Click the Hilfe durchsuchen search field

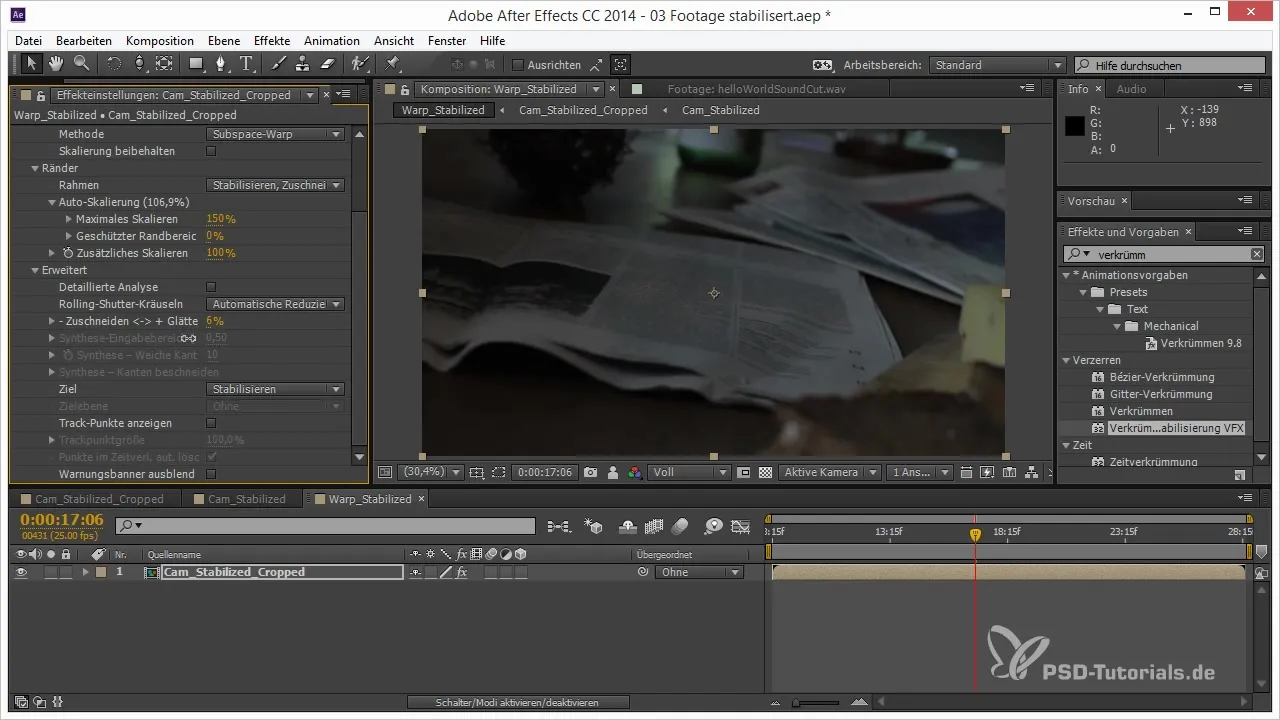[x=1171, y=65]
